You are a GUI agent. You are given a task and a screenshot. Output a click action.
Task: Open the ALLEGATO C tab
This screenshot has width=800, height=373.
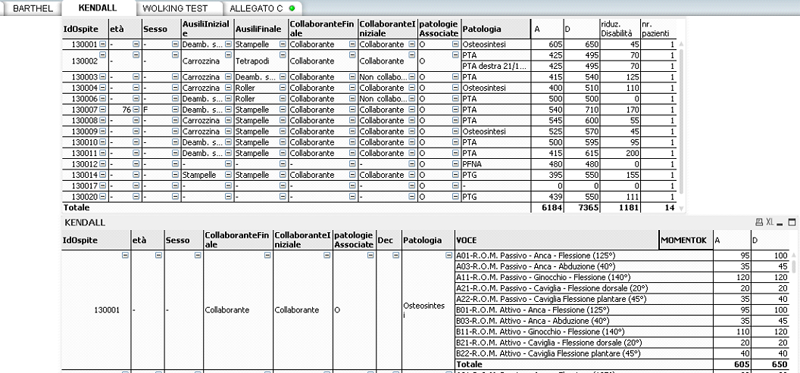pyautogui.click(x=263, y=9)
